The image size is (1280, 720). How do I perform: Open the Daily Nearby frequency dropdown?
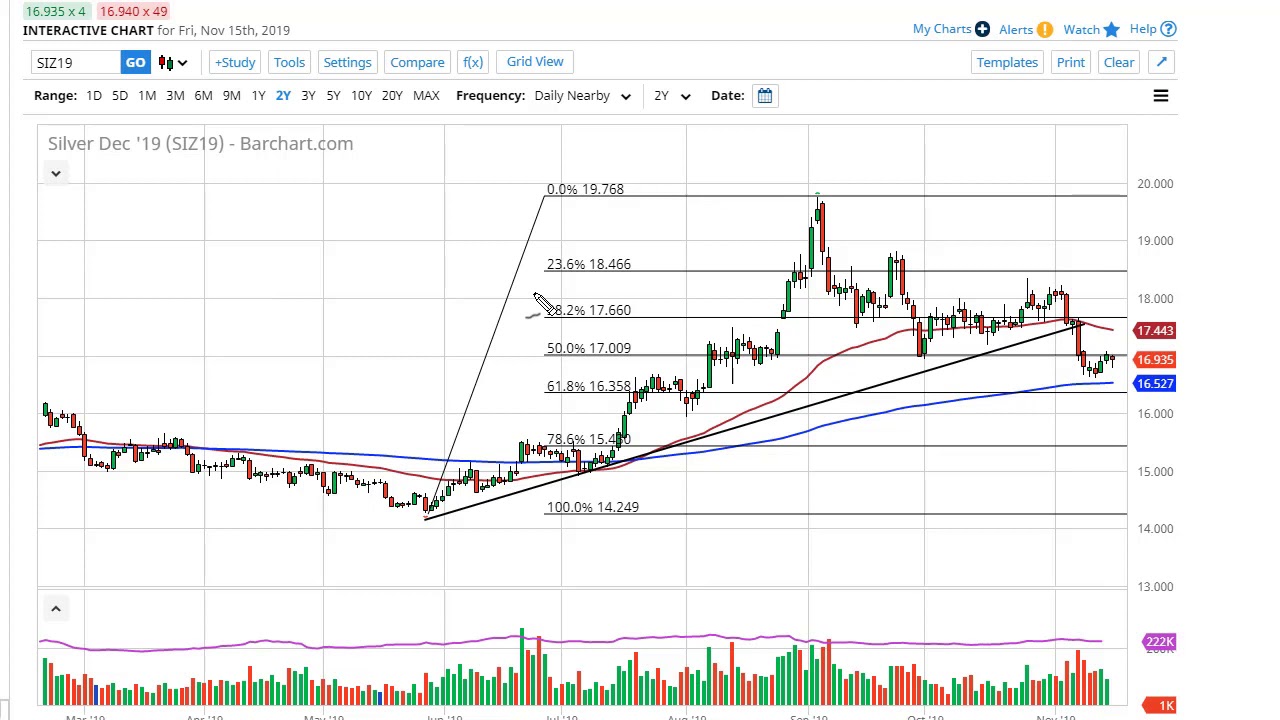582,95
